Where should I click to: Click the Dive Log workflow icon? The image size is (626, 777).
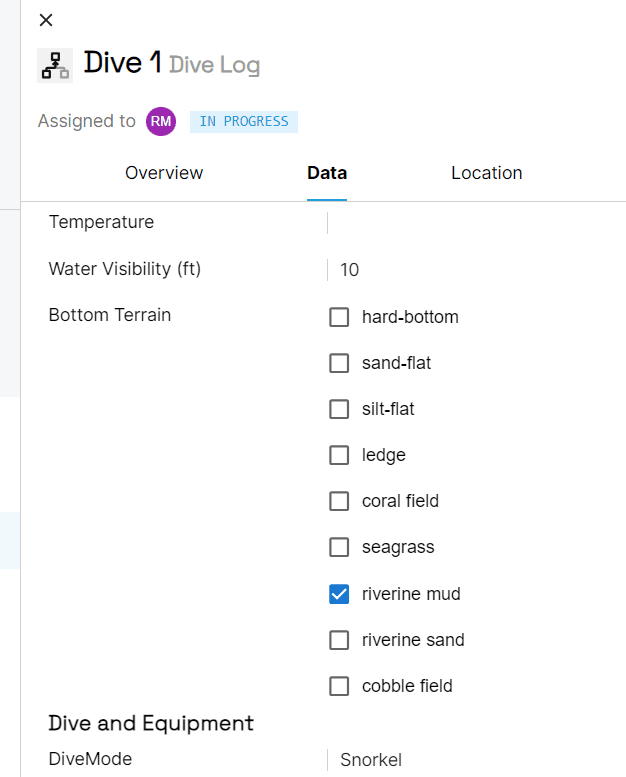(x=55, y=65)
